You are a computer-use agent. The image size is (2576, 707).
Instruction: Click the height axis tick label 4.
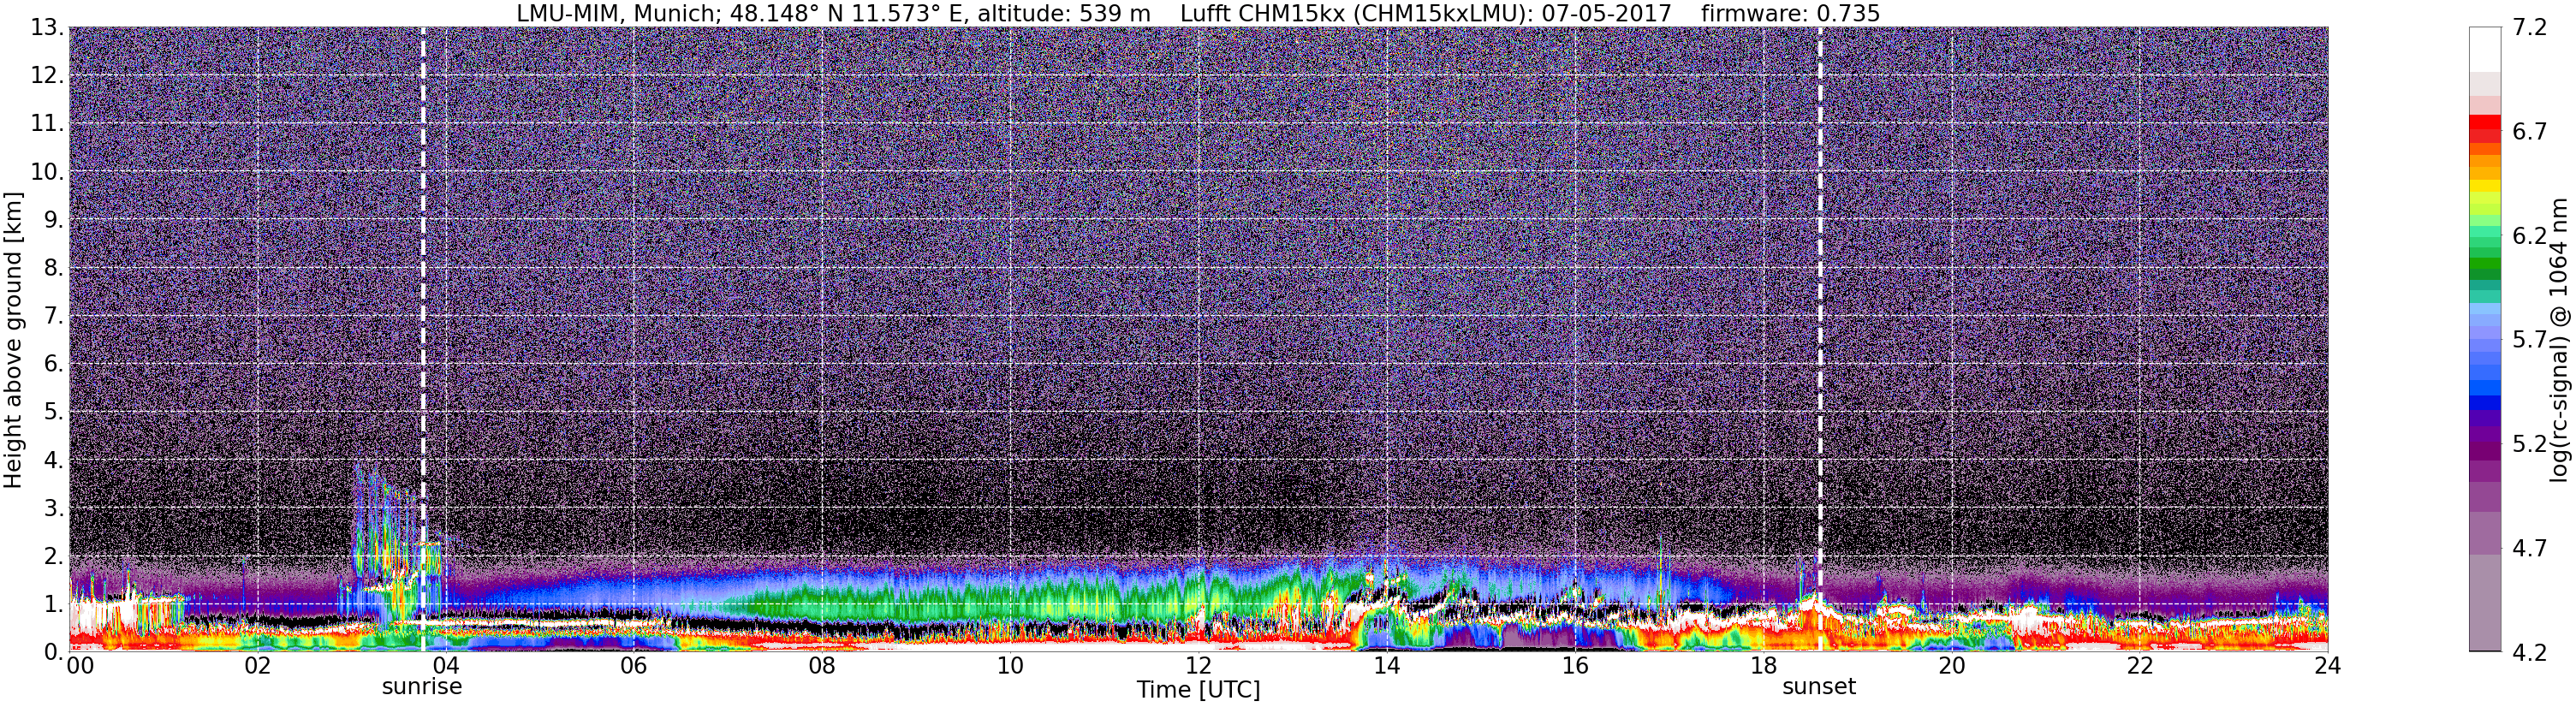(55, 459)
